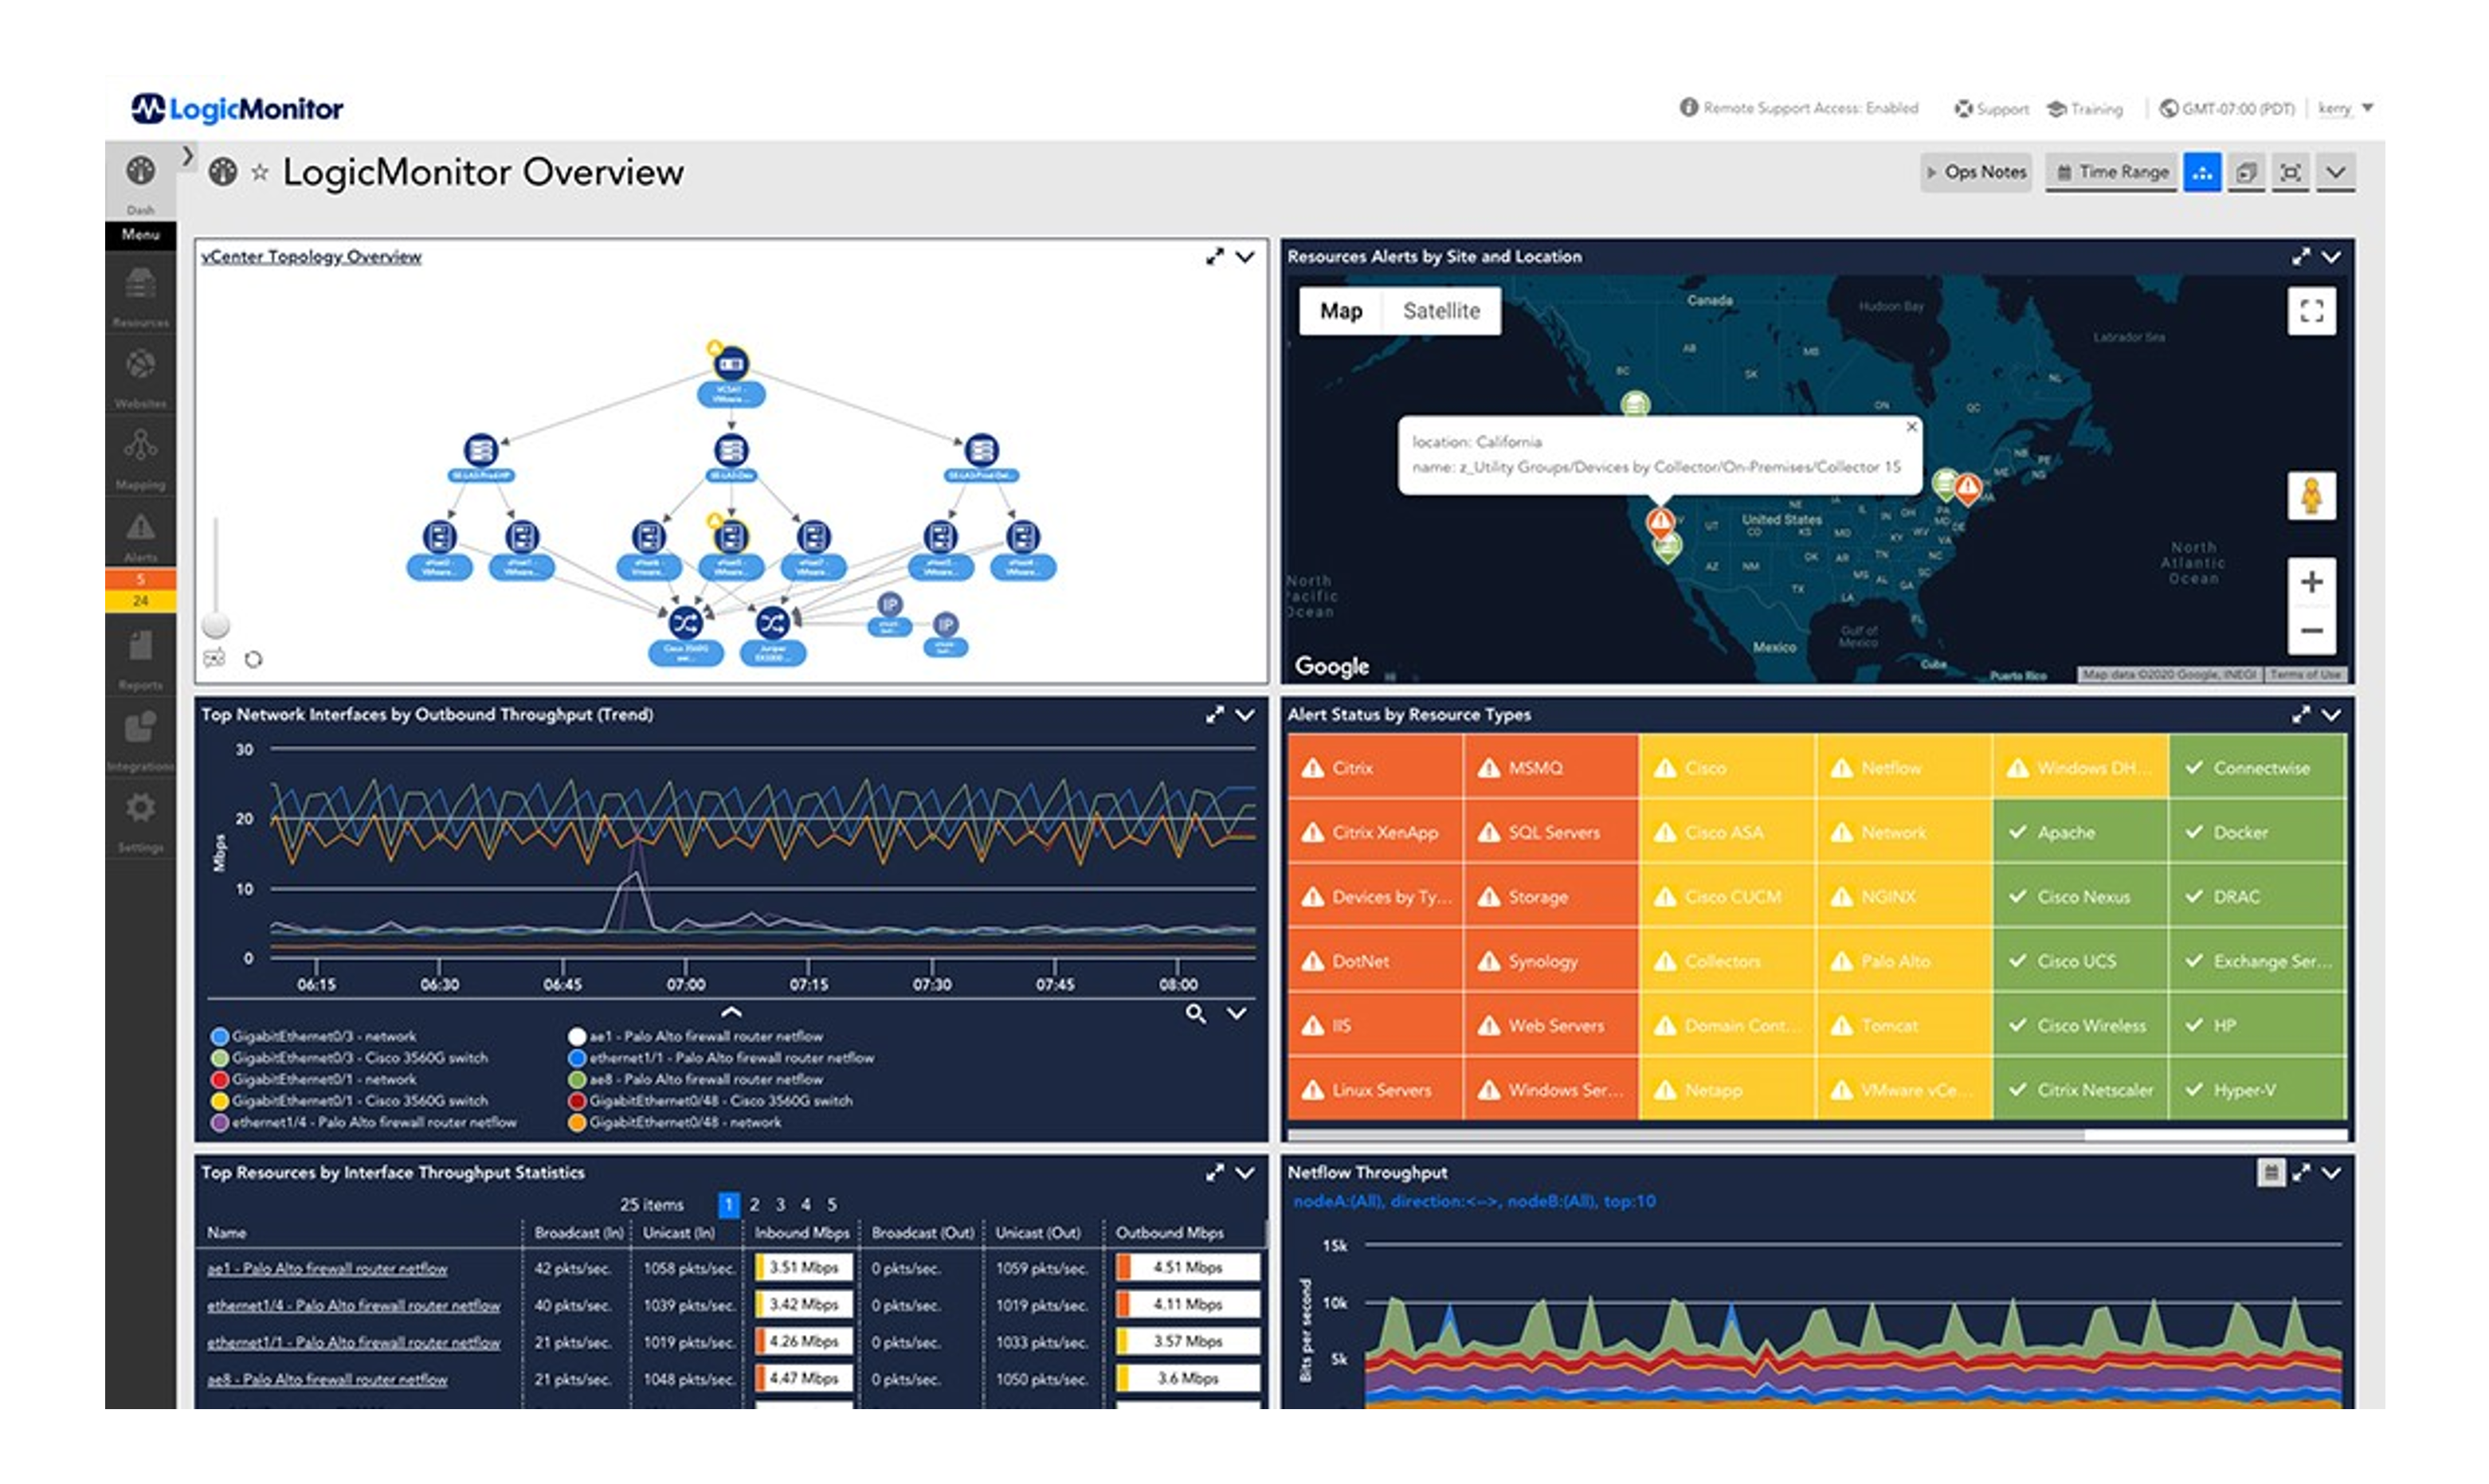Toggle ae1 - Palo Alto legend series
This screenshot has height=1484, width=2489.
pos(696,1037)
